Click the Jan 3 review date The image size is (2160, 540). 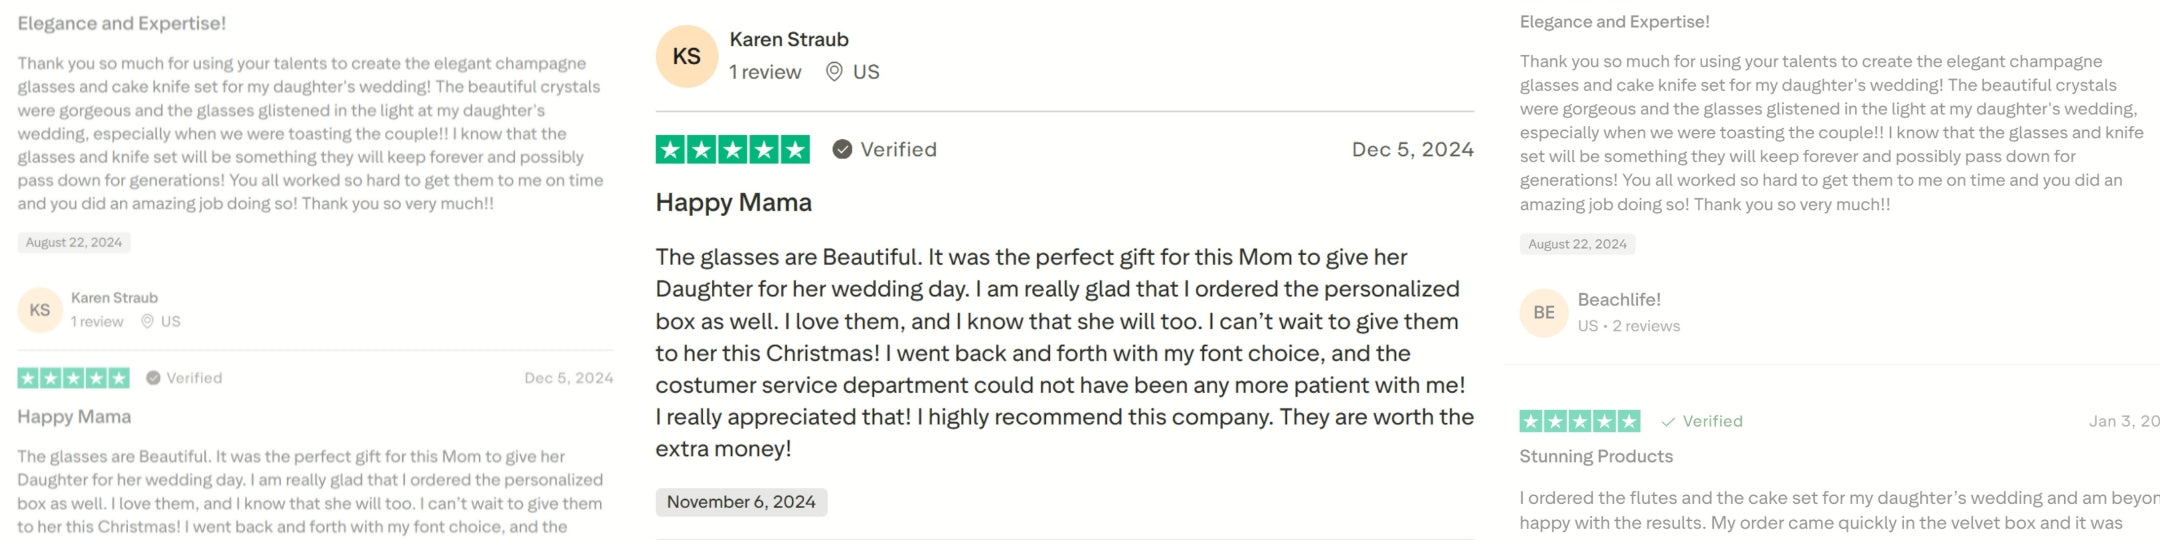coord(2123,421)
